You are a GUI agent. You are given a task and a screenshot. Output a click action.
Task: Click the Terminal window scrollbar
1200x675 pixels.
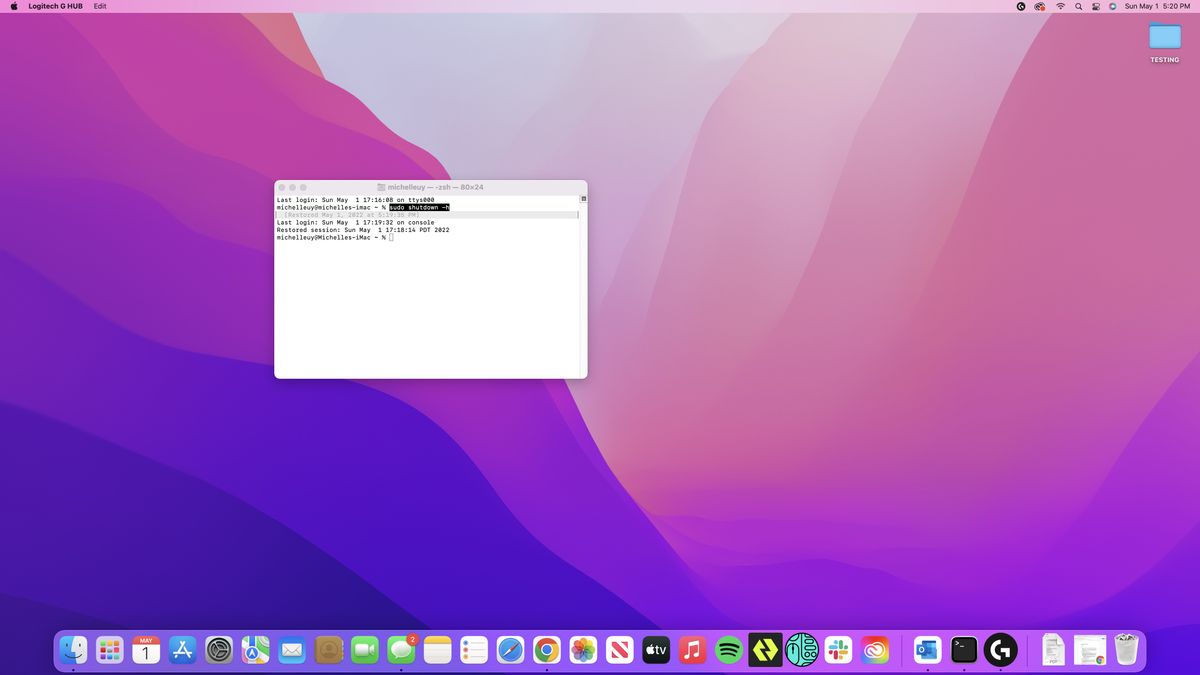(581, 199)
